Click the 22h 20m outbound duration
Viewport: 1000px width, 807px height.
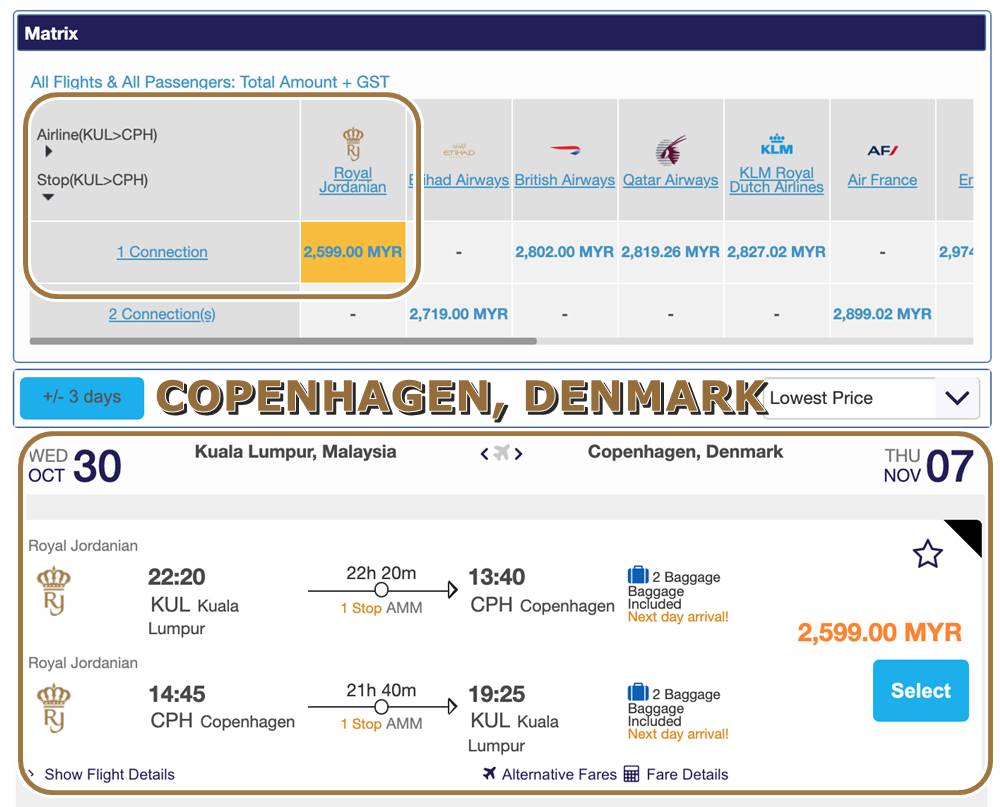pos(381,574)
